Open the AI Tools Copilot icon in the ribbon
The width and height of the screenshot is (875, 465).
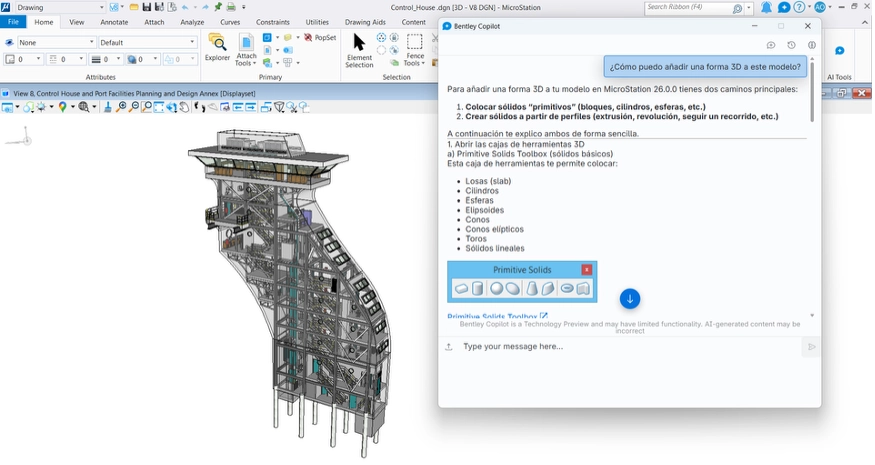pyautogui.click(x=839, y=51)
